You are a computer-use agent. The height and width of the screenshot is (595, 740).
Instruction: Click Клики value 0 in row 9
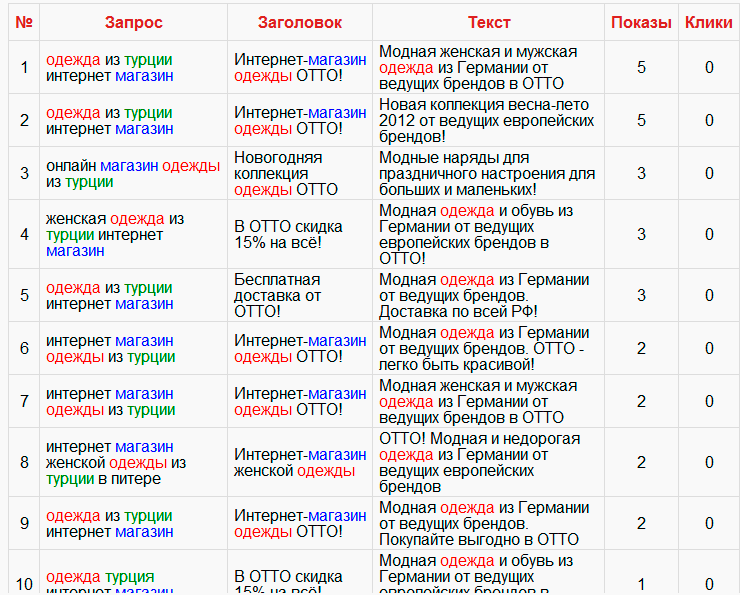click(709, 523)
